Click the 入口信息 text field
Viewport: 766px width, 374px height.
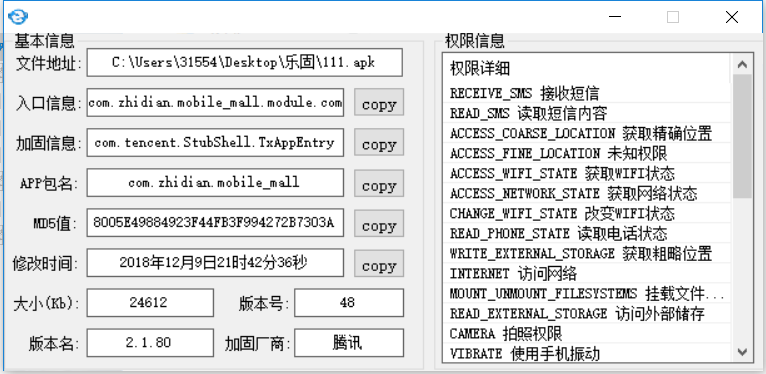215,103
